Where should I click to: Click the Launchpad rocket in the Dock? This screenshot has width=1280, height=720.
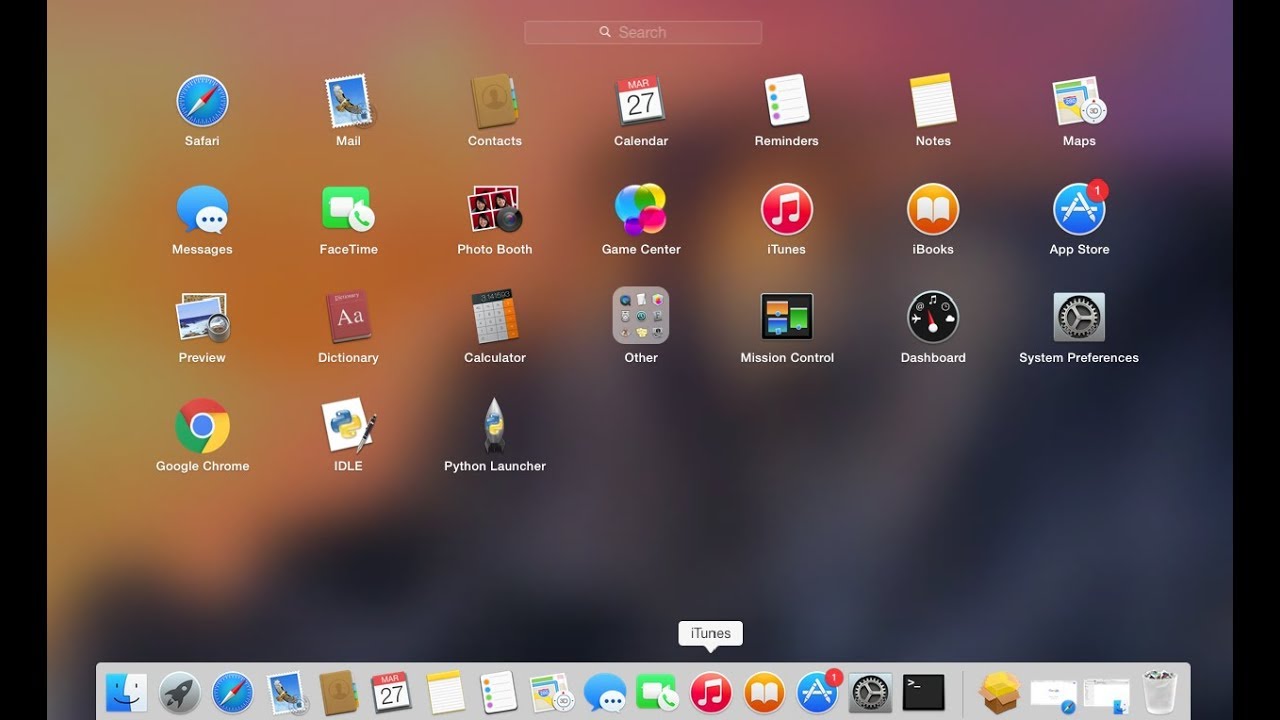click(x=180, y=692)
